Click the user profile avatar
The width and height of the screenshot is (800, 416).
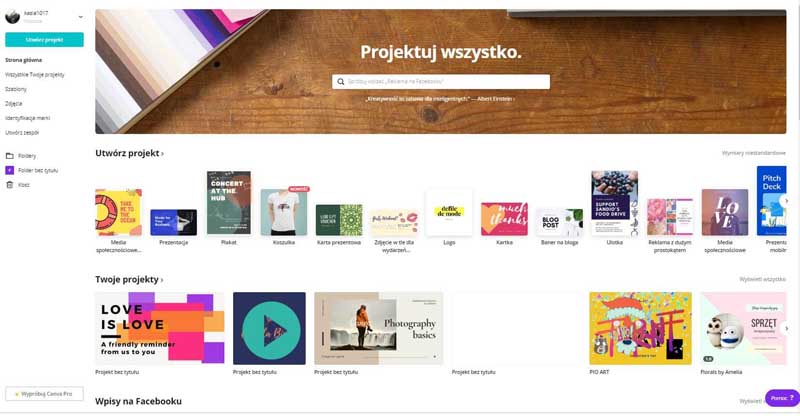pos(12,16)
